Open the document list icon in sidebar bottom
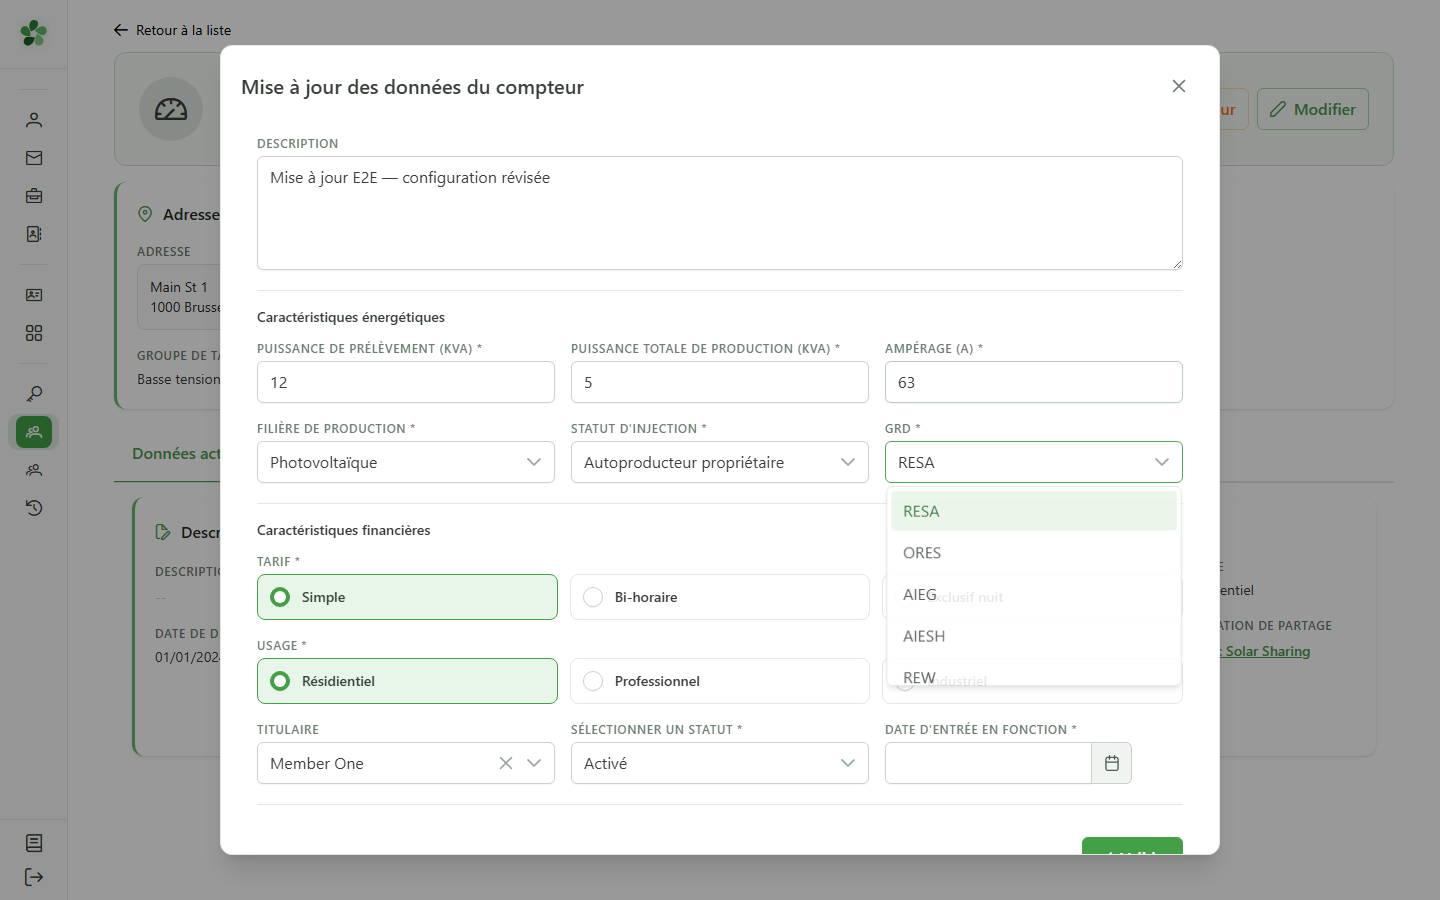This screenshot has height=900, width=1440. 34,843
